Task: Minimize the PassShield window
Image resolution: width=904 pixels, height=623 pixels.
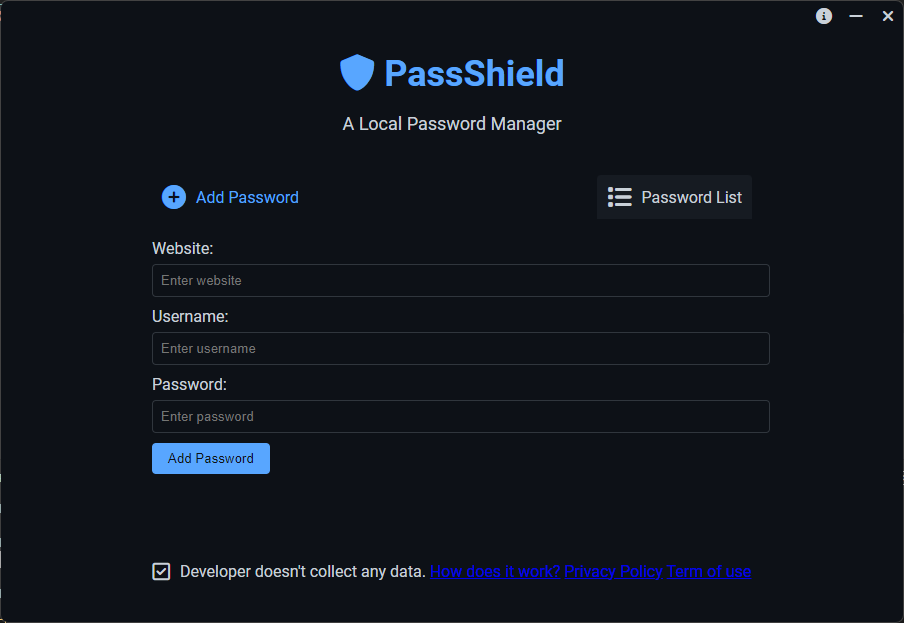Action: [856, 16]
